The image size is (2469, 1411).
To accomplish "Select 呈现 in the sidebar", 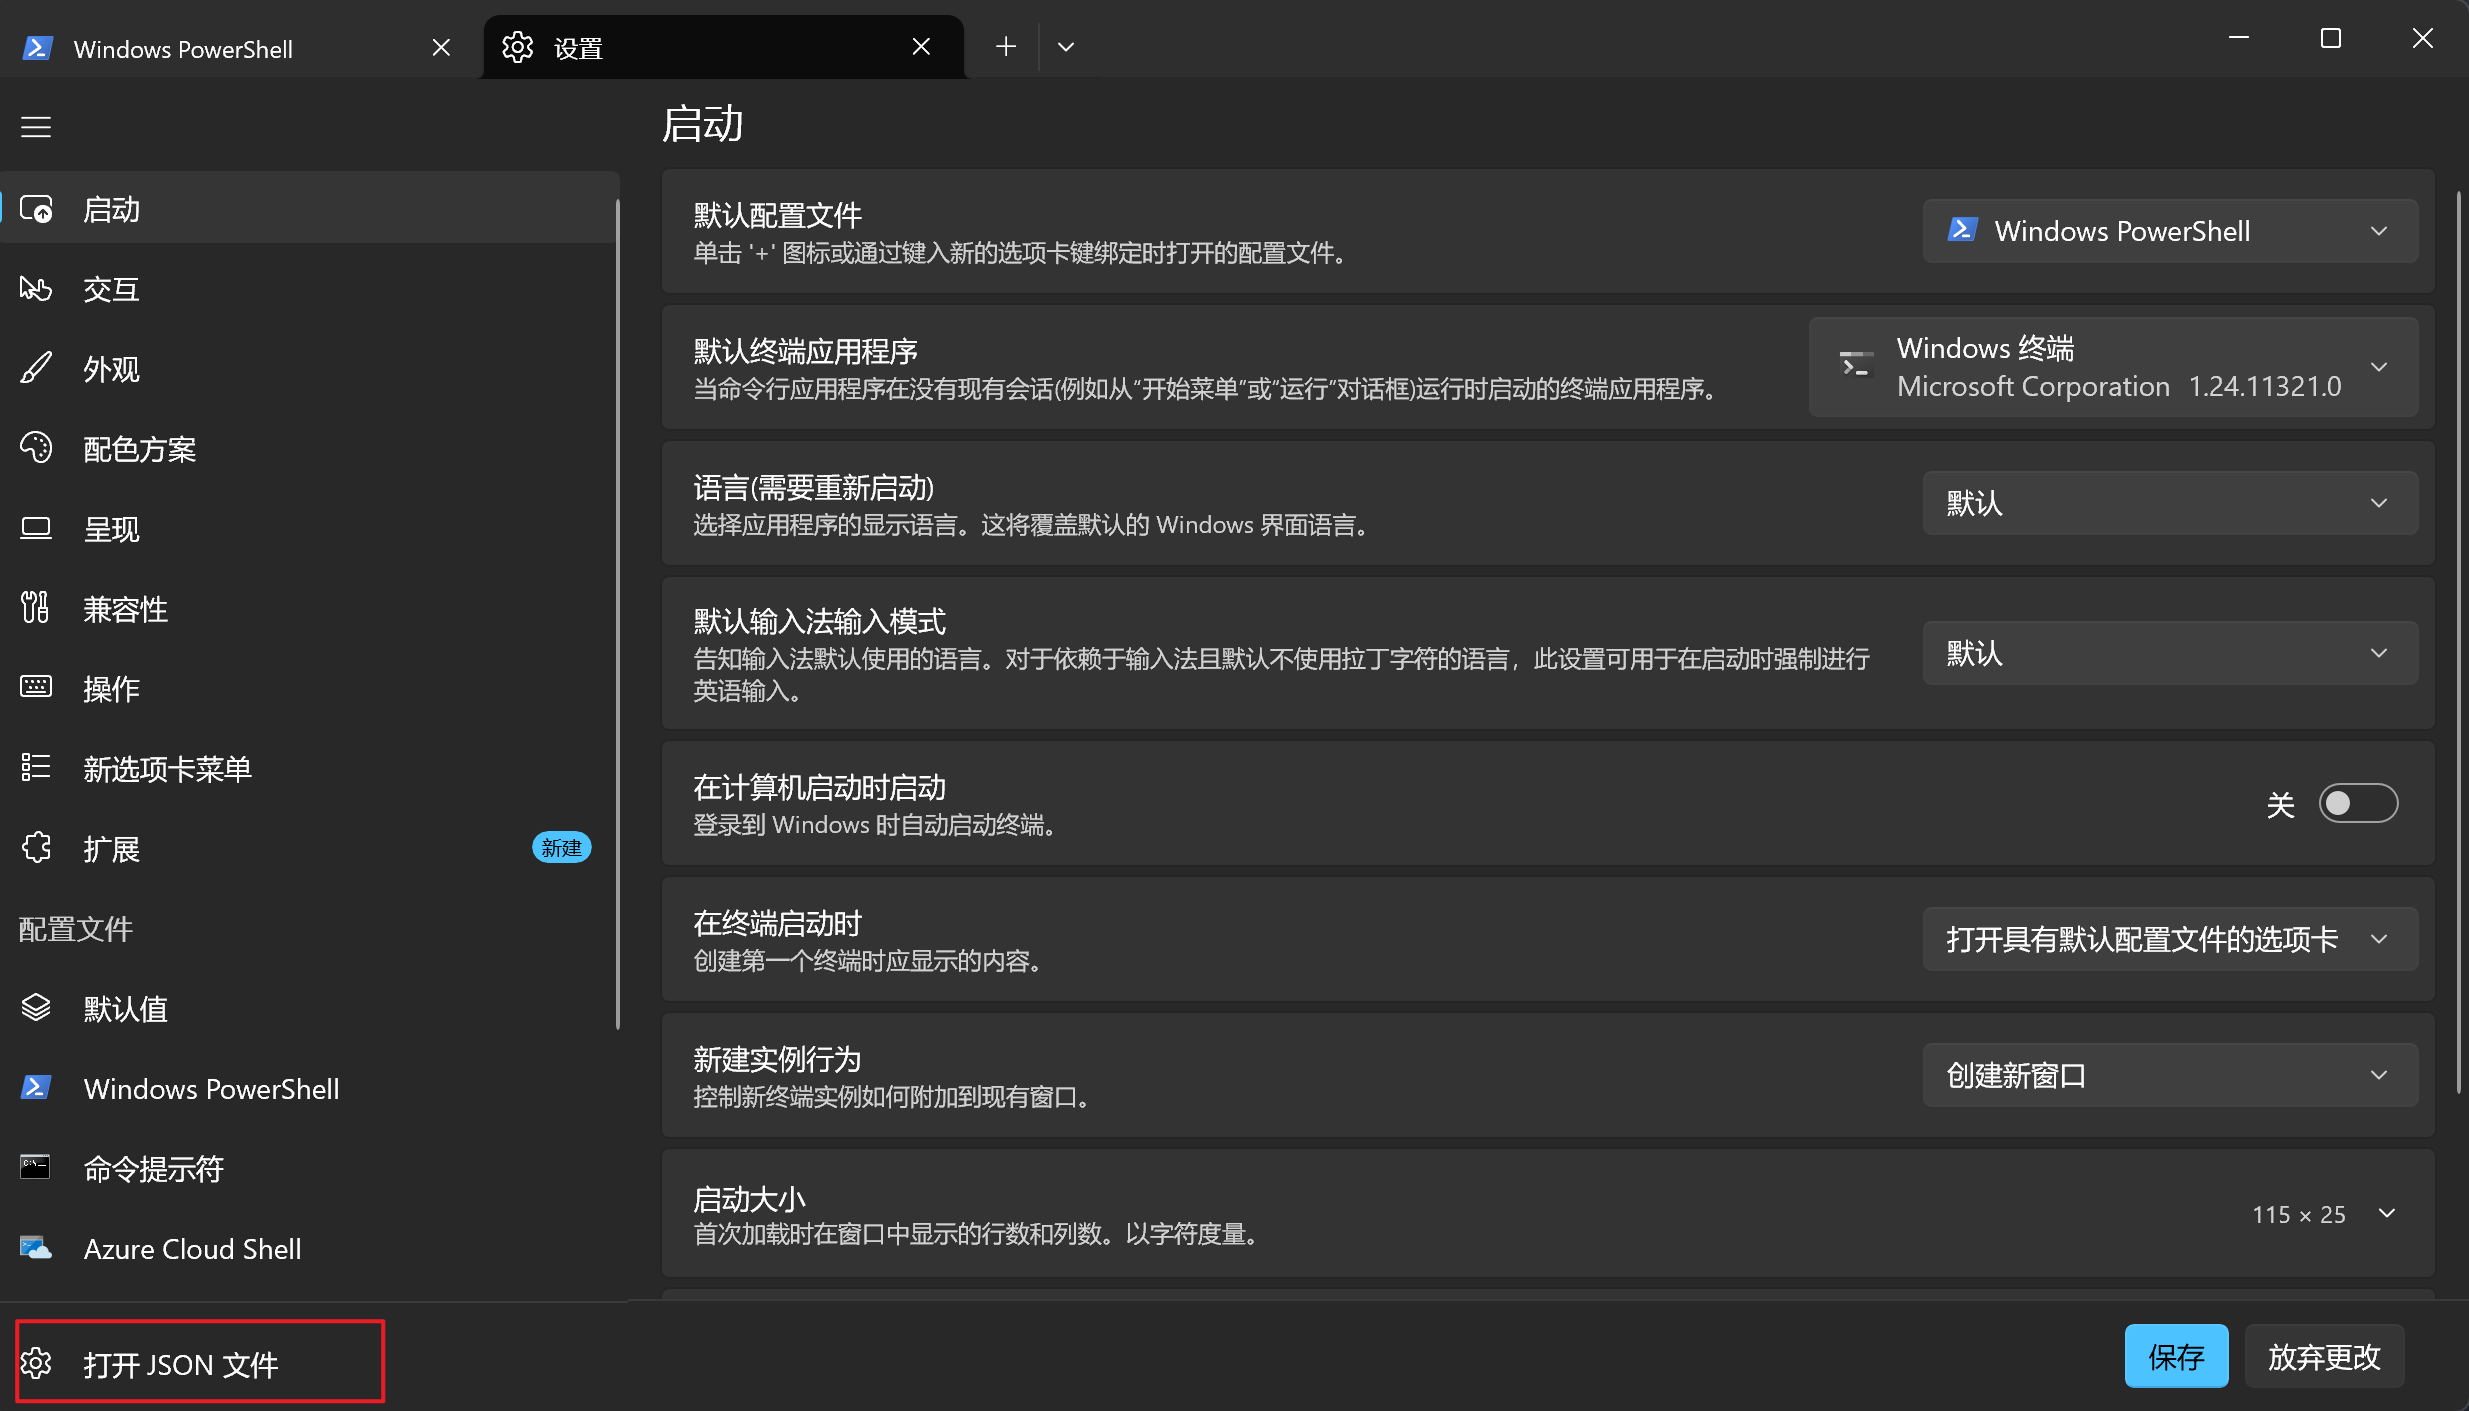I will tap(310, 529).
